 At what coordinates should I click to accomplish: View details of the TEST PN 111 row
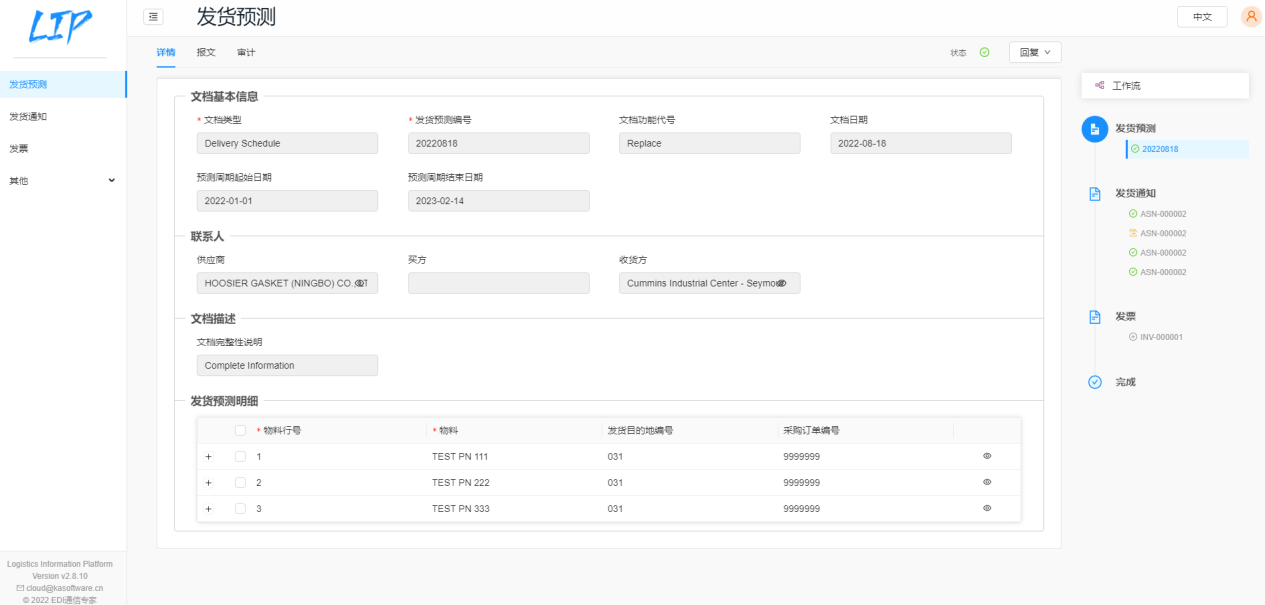coord(986,456)
